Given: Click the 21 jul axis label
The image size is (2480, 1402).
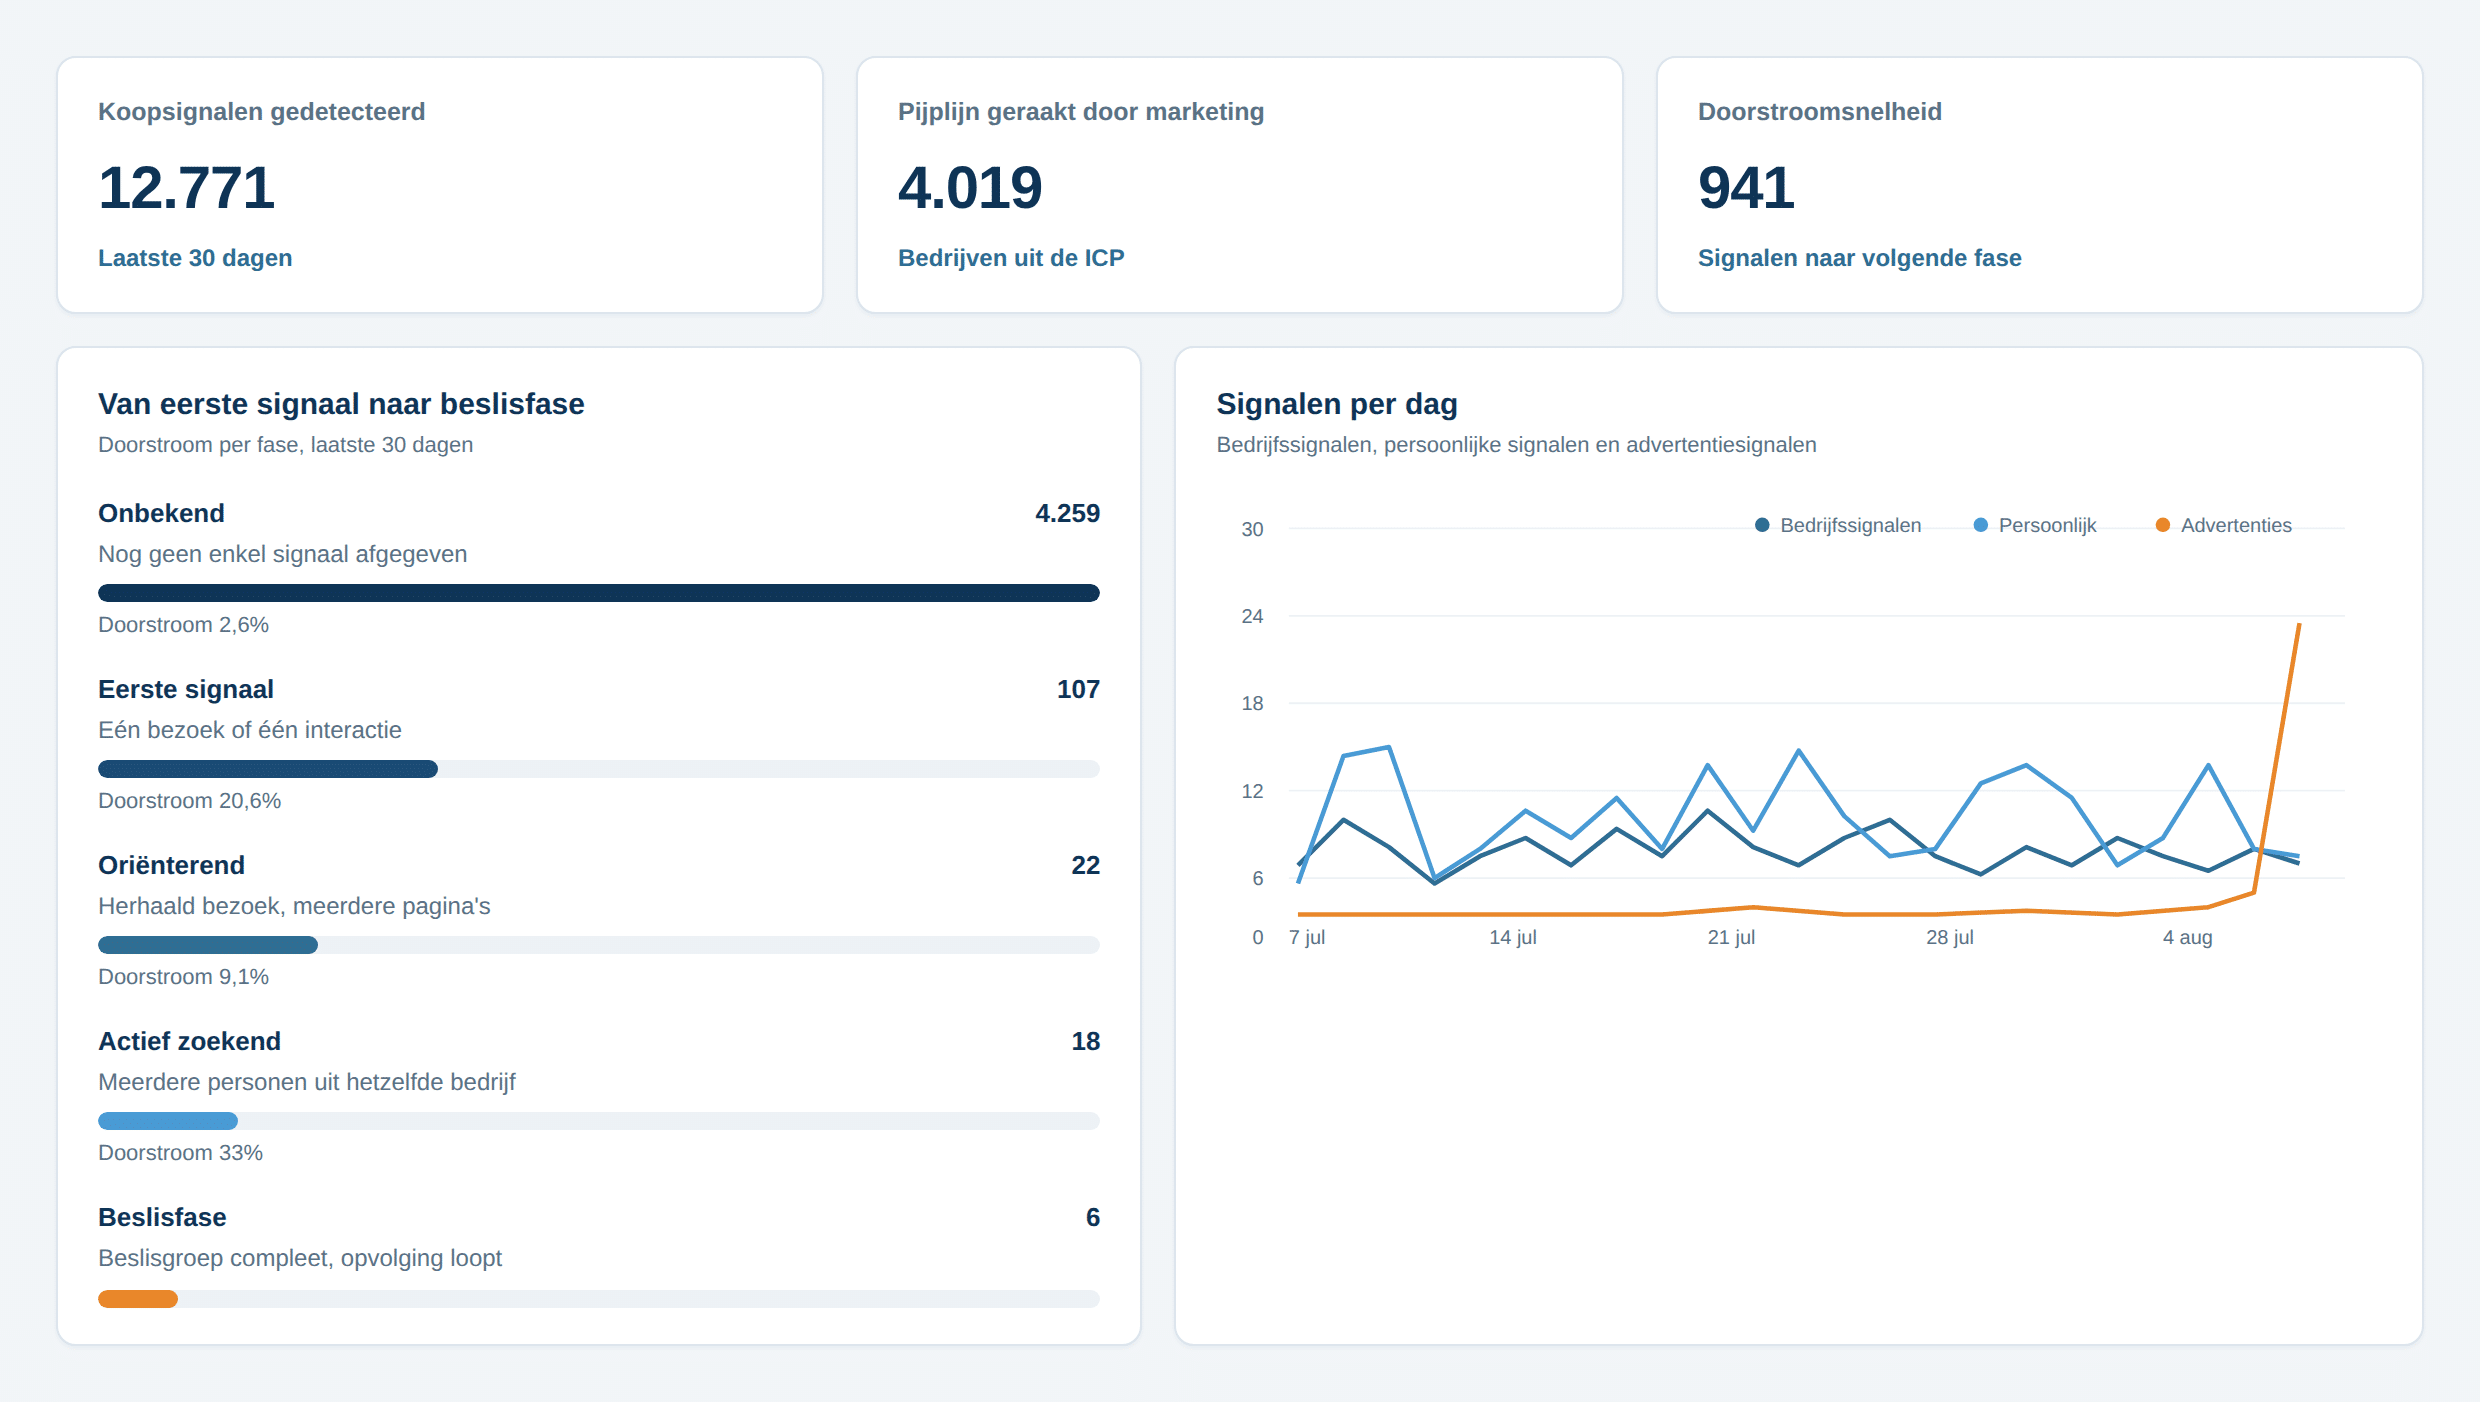Looking at the screenshot, I should coord(1731,937).
